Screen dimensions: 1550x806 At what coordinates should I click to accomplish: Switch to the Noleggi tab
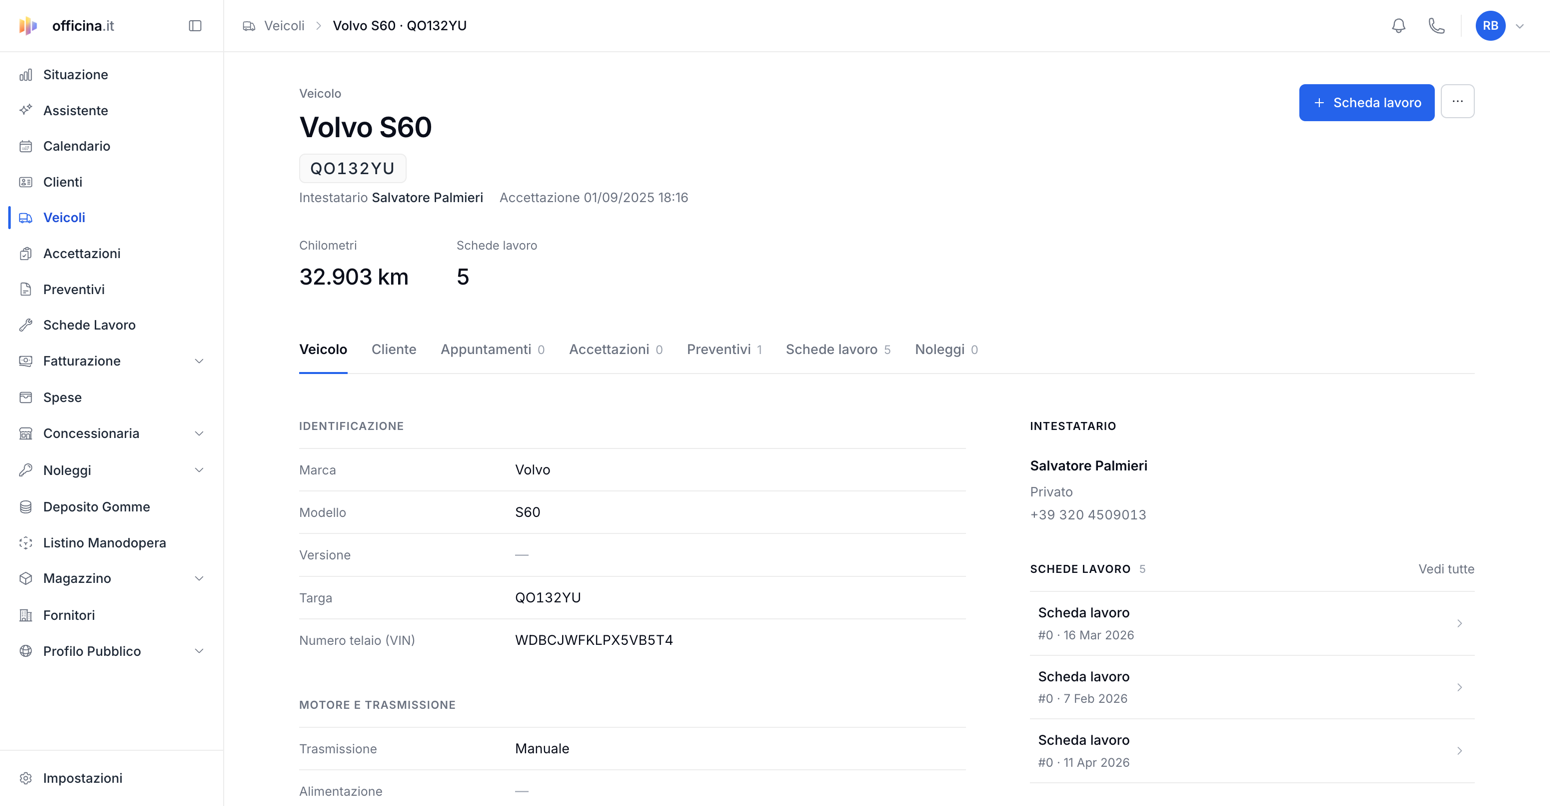tap(946, 350)
